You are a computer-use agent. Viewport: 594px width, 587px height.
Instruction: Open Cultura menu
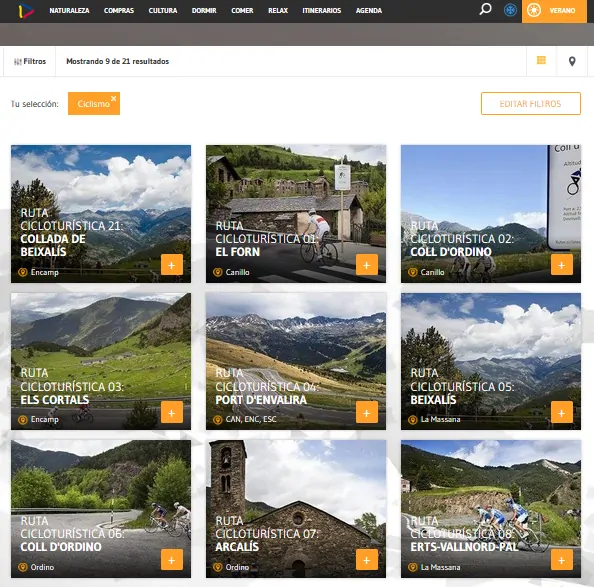(163, 11)
